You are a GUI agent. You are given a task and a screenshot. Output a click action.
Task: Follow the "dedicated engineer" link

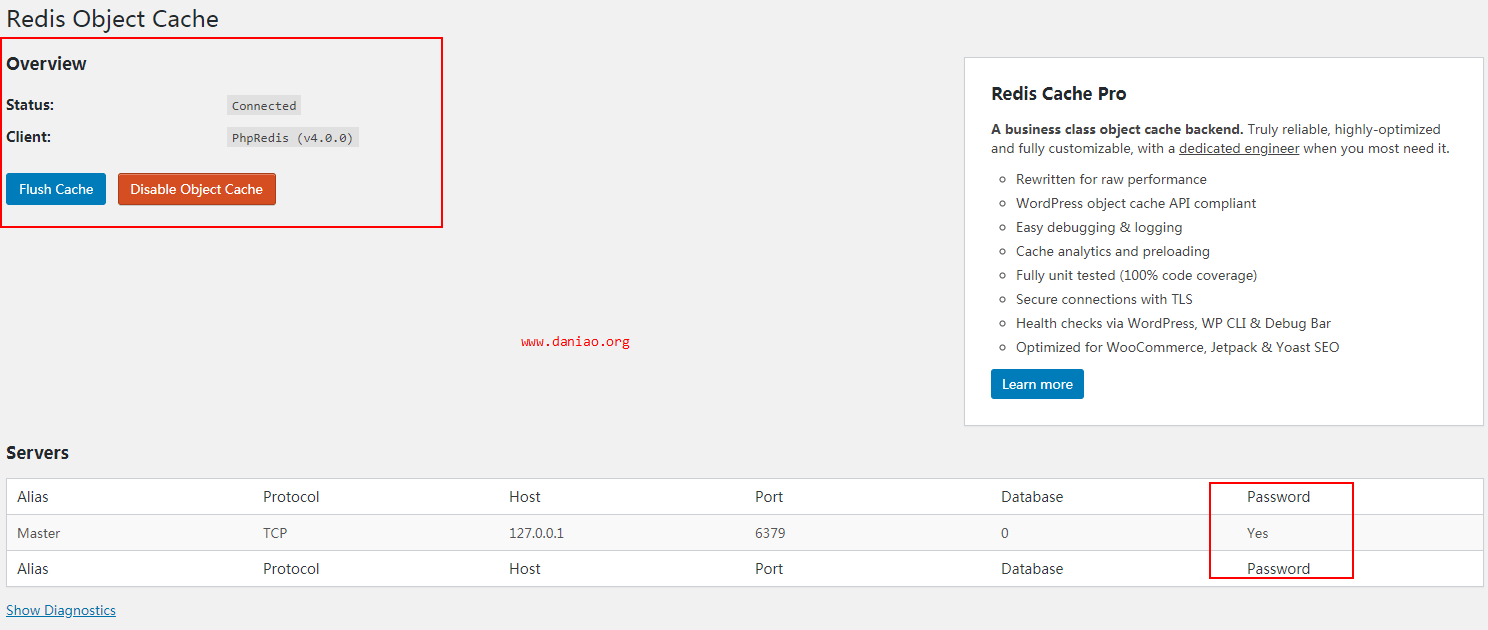click(1239, 148)
